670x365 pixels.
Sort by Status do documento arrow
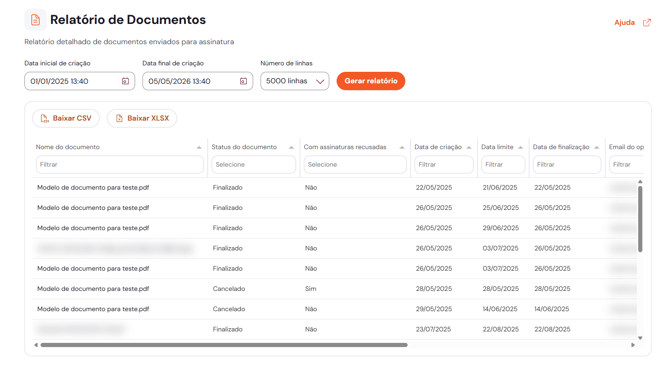pyautogui.click(x=291, y=147)
